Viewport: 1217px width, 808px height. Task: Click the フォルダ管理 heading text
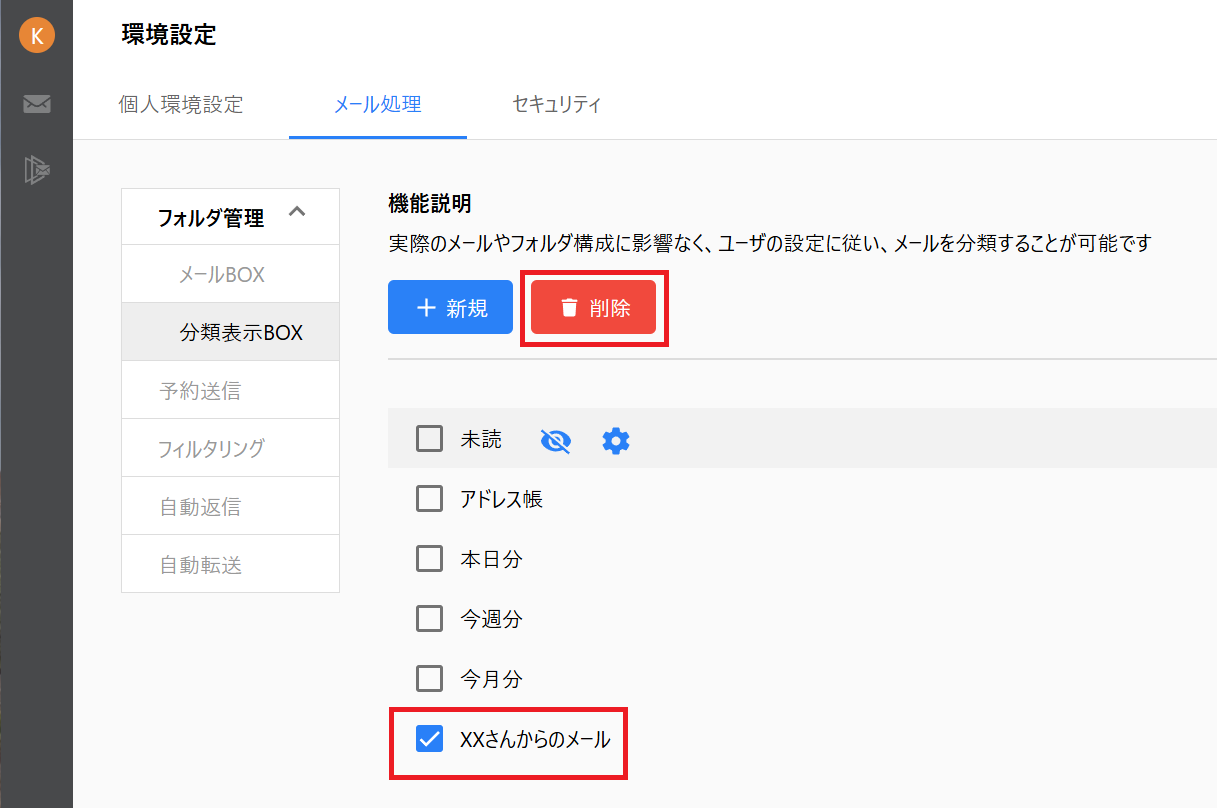pos(211,218)
